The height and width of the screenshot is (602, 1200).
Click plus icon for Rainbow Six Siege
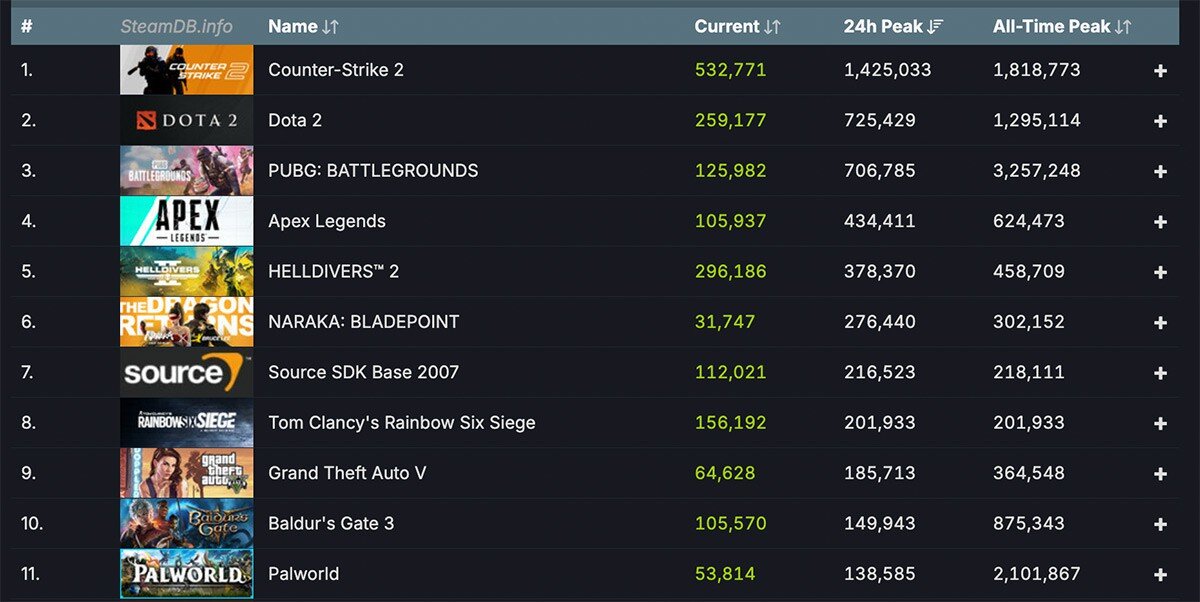click(1160, 423)
